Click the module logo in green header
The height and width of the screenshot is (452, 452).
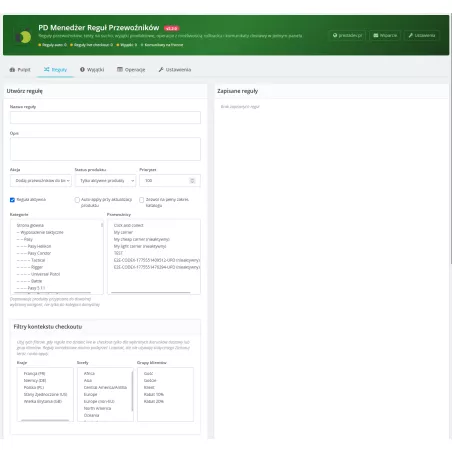pos(23,36)
